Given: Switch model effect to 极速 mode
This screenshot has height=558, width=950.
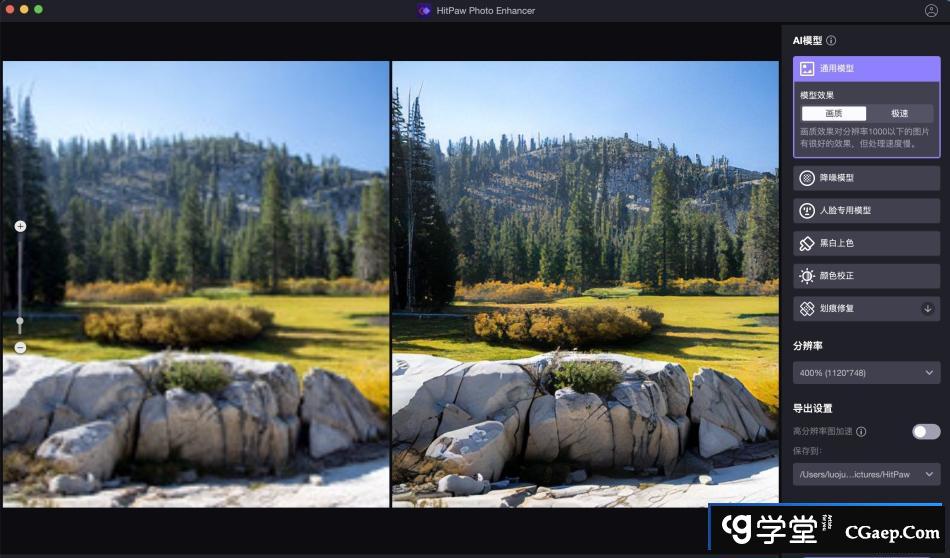Looking at the screenshot, I should point(899,114).
